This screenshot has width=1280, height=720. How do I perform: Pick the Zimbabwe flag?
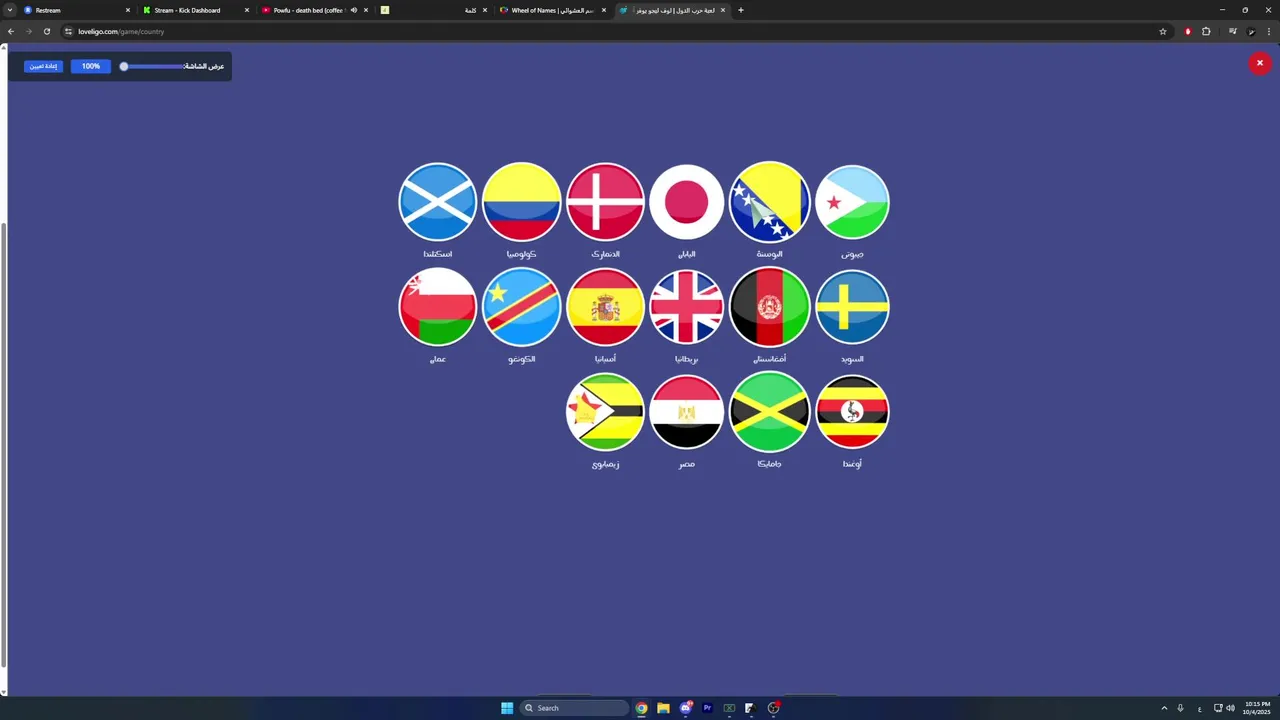[605, 412]
